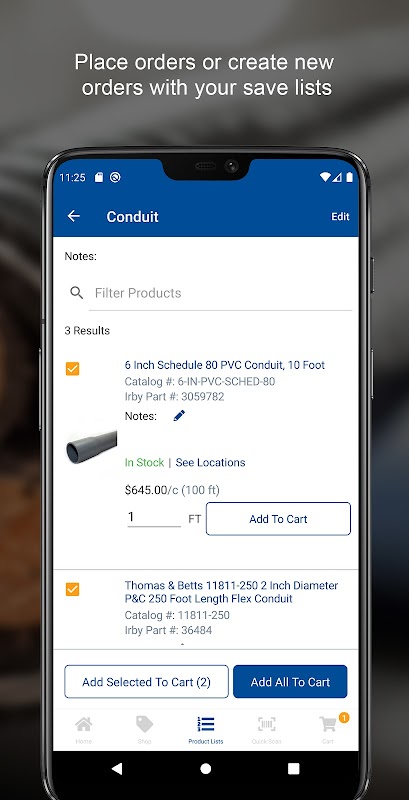Focus the Filter Products search field
The image size is (409, 800).
220,293
